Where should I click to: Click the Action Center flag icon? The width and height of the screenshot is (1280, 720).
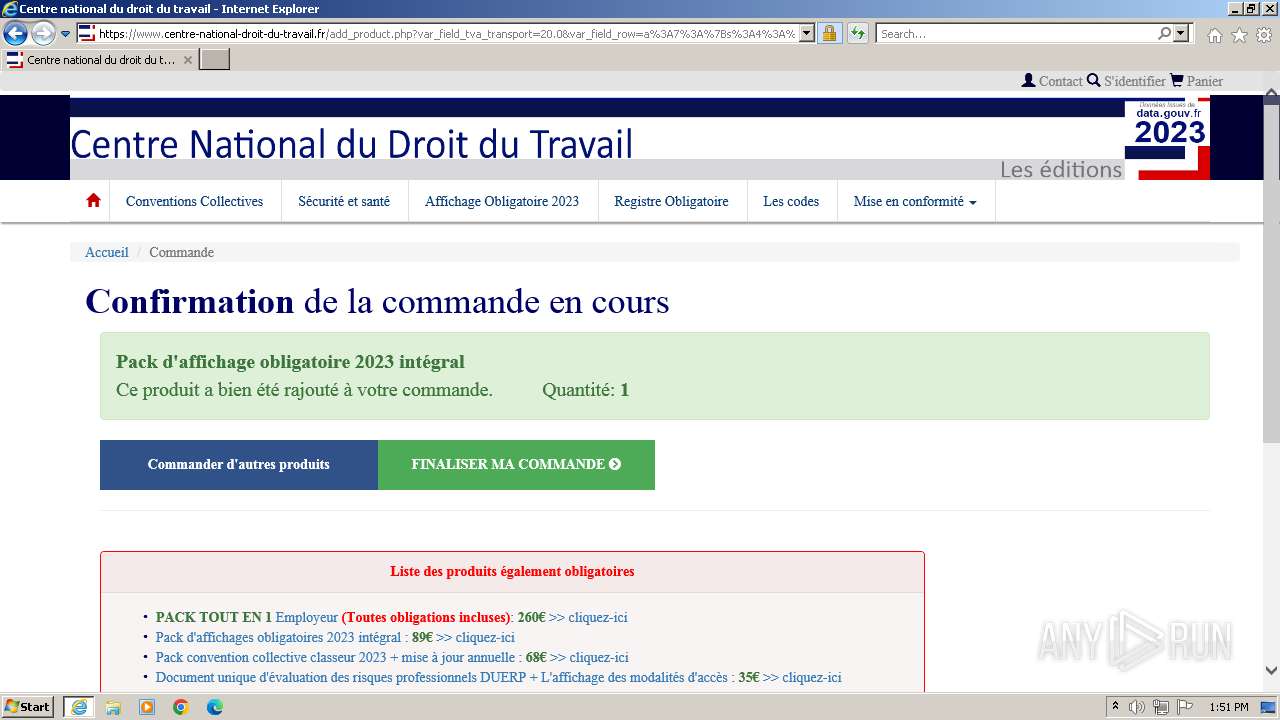[1184, 707]
